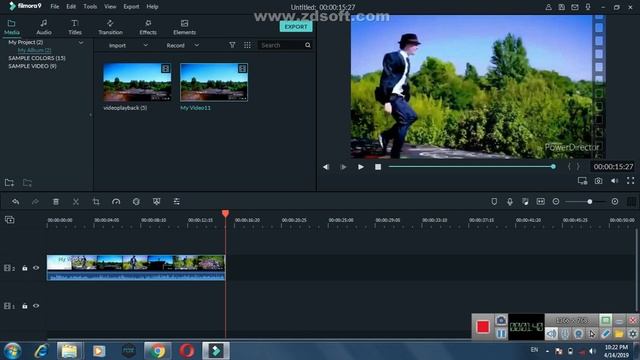Screen dimensions: 640x360
Task: Click the Add Marker icon
Action: point(494,202)
